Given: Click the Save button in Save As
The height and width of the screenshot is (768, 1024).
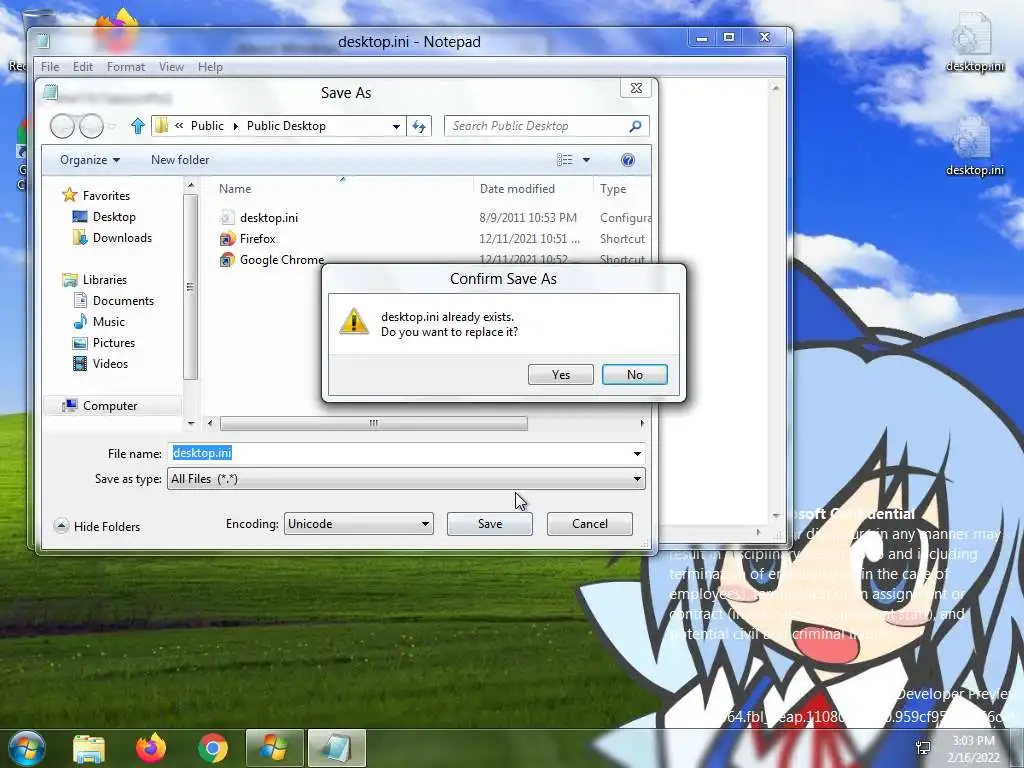Looking at the screenshot, I should tap(489, 524).
